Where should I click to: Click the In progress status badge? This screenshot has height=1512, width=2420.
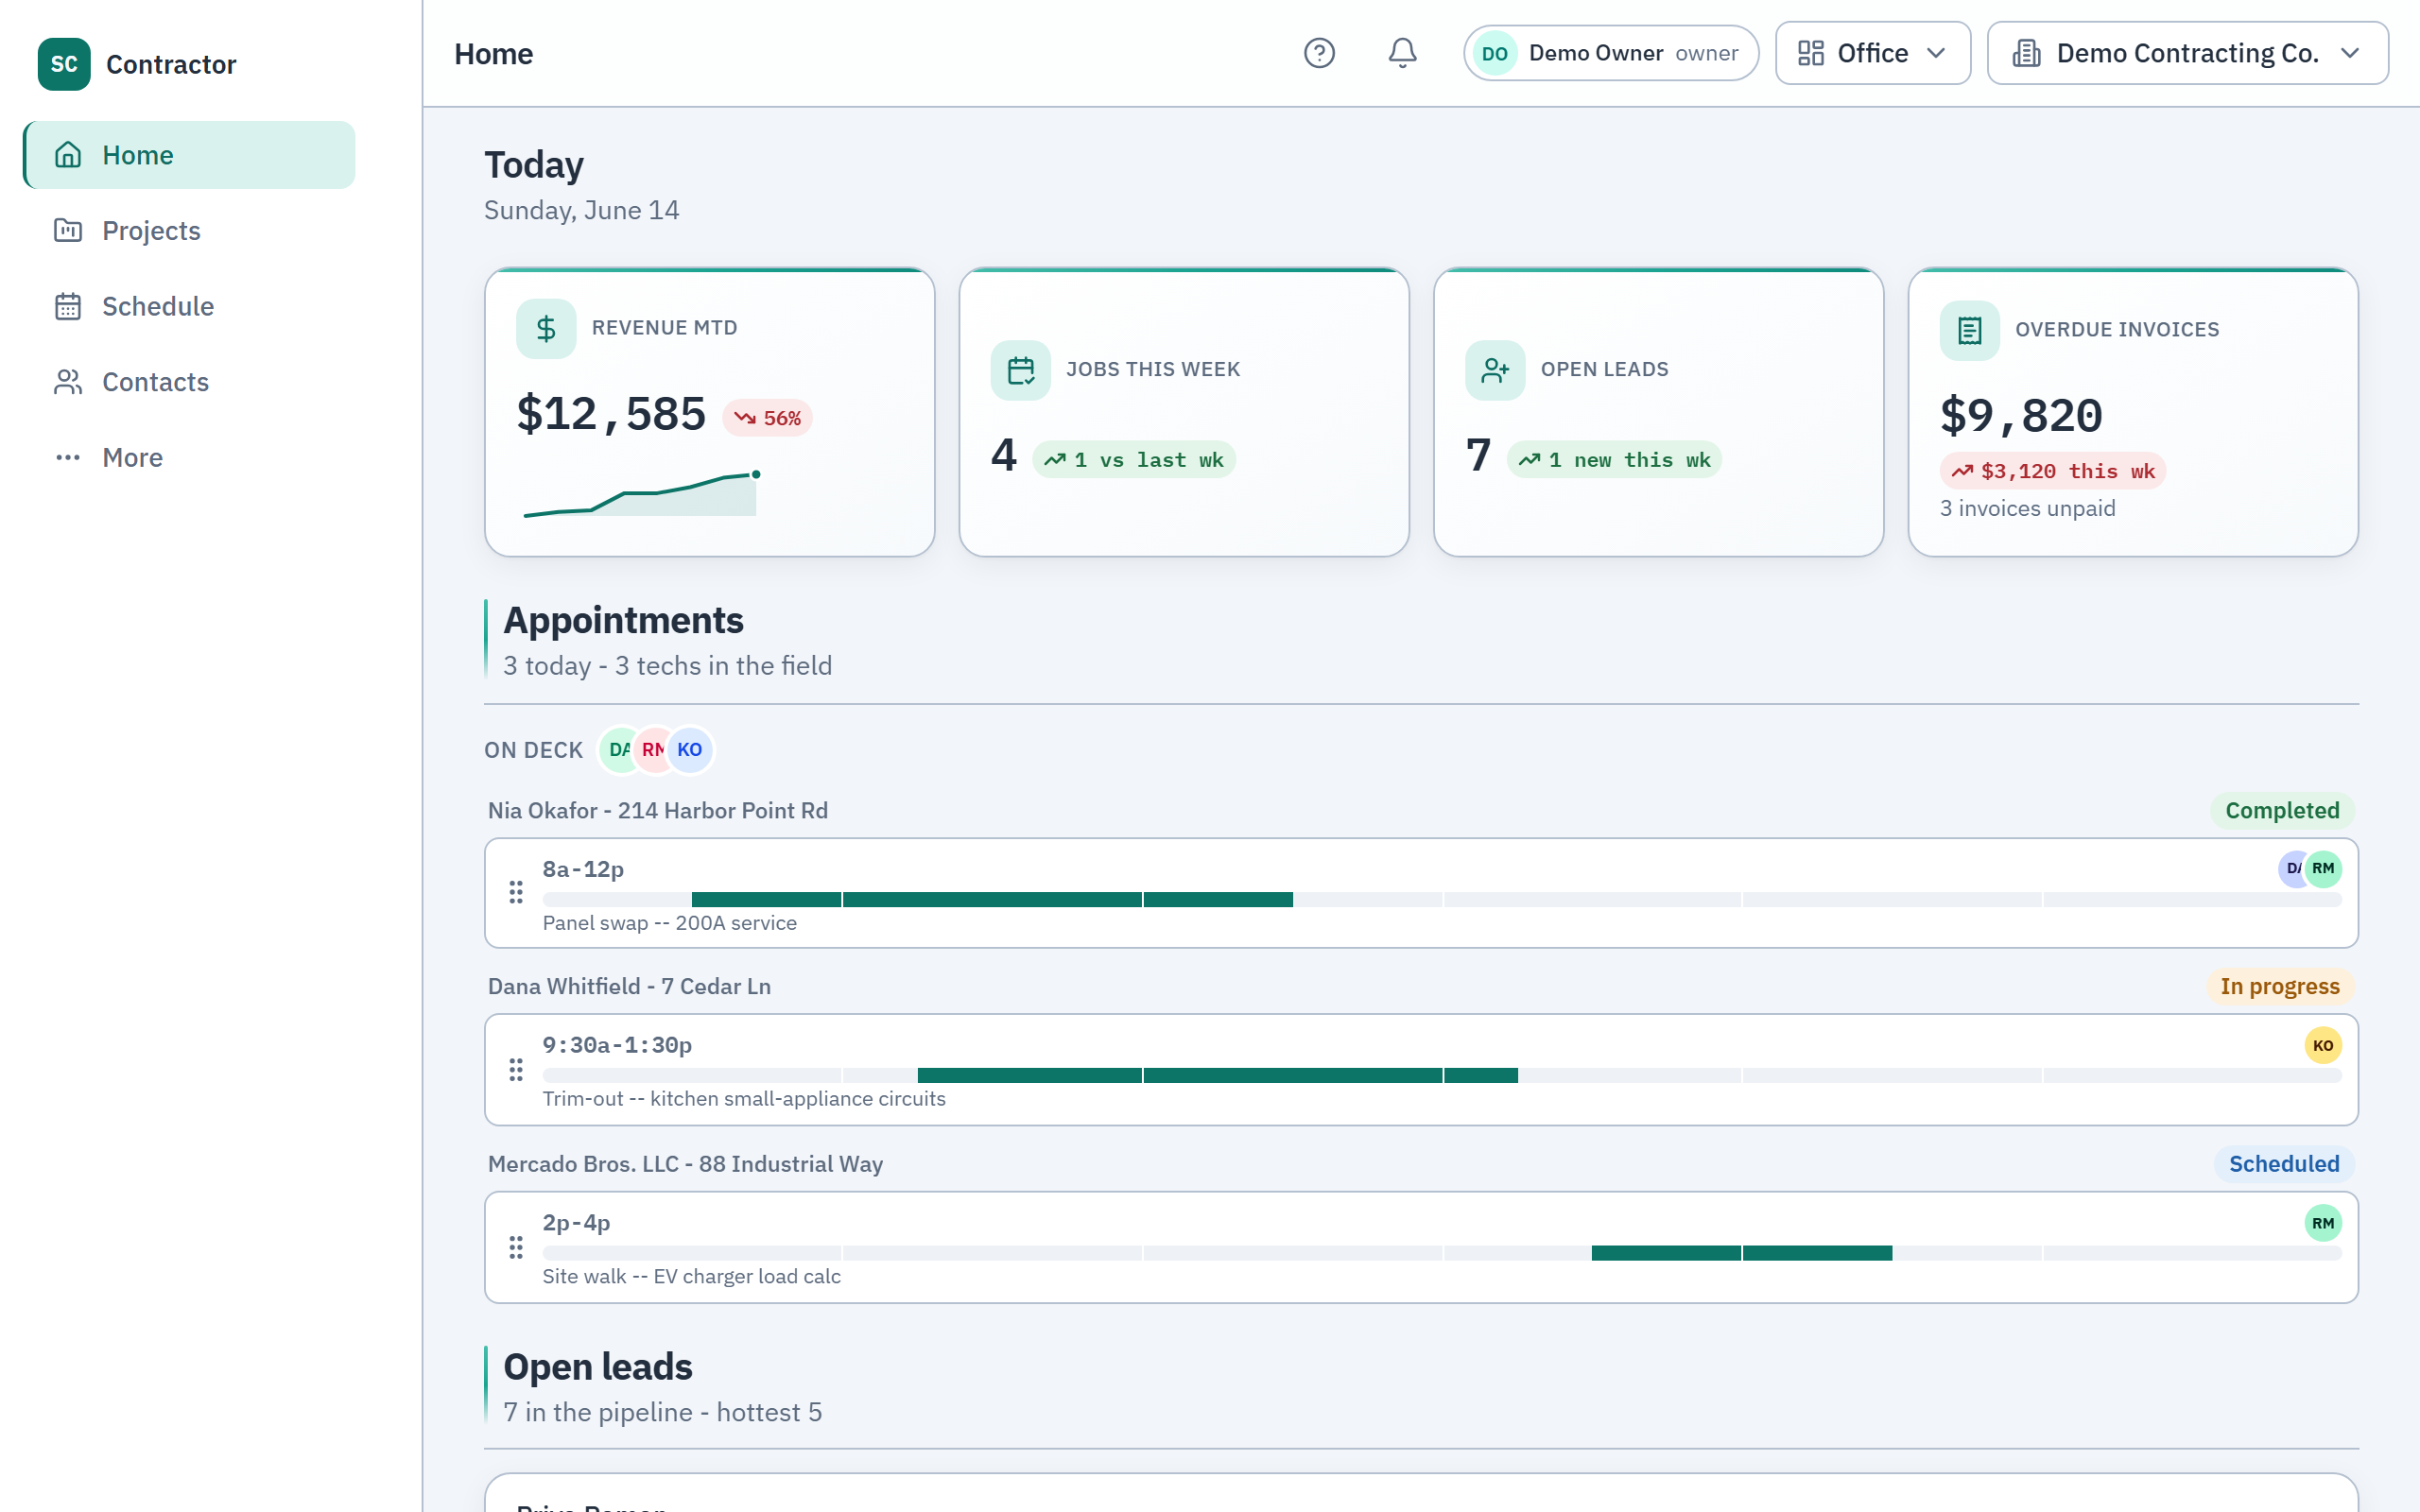click(x=2279, y=987)
